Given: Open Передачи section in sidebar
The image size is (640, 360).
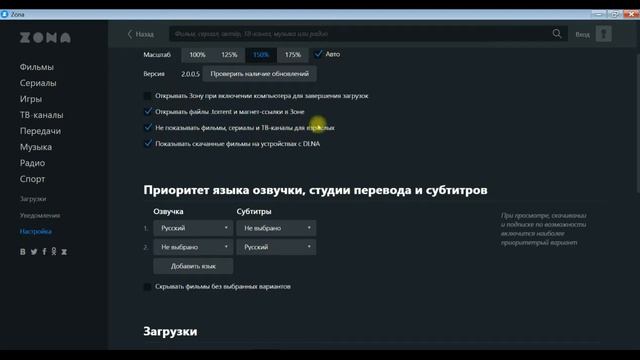Looking at the screenshot, I should point(40,131).
